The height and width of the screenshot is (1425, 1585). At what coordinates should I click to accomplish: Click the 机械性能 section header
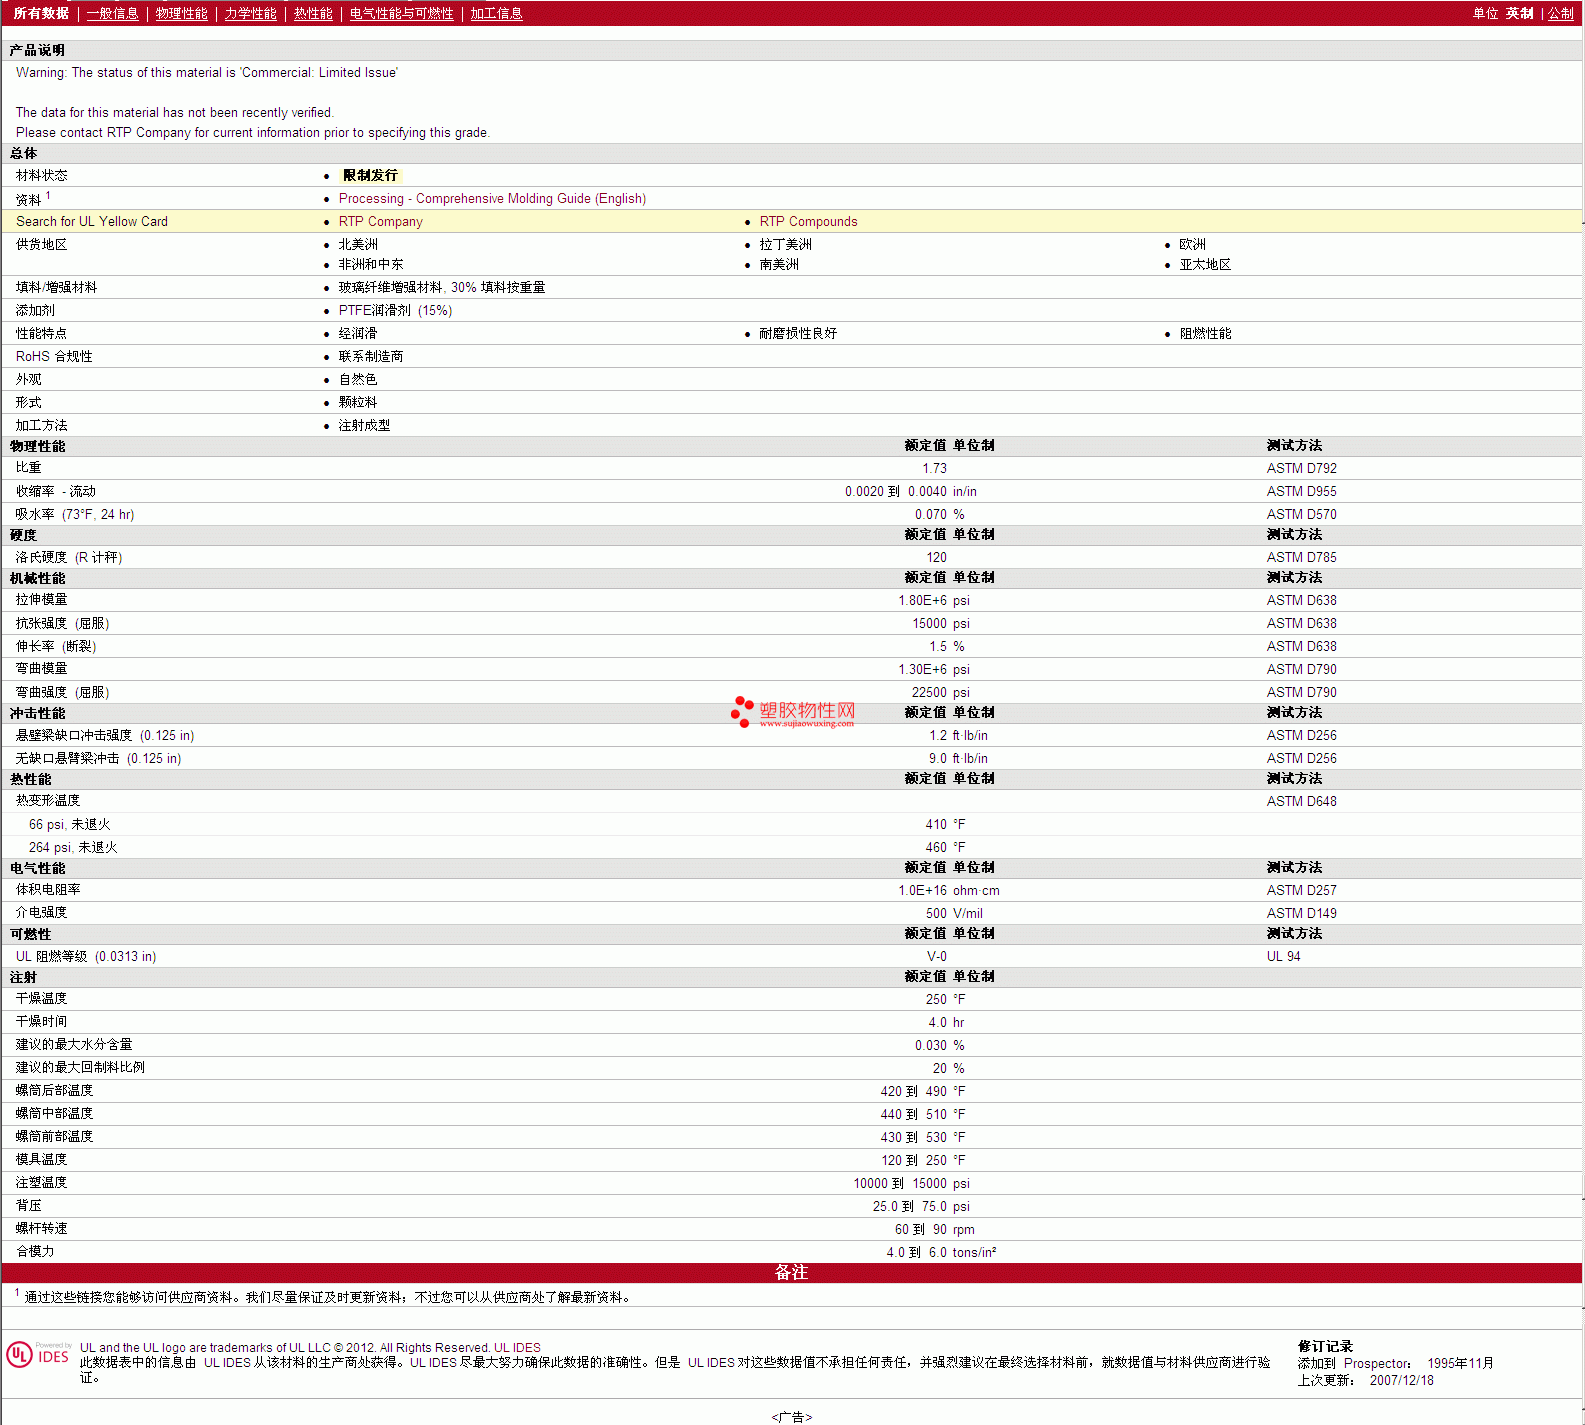pyautogui.click(x=37, y=578)
